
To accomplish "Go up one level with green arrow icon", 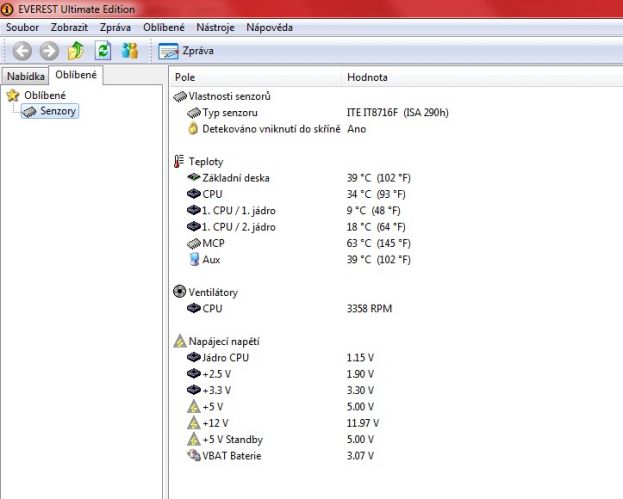I will pos(76,51).
